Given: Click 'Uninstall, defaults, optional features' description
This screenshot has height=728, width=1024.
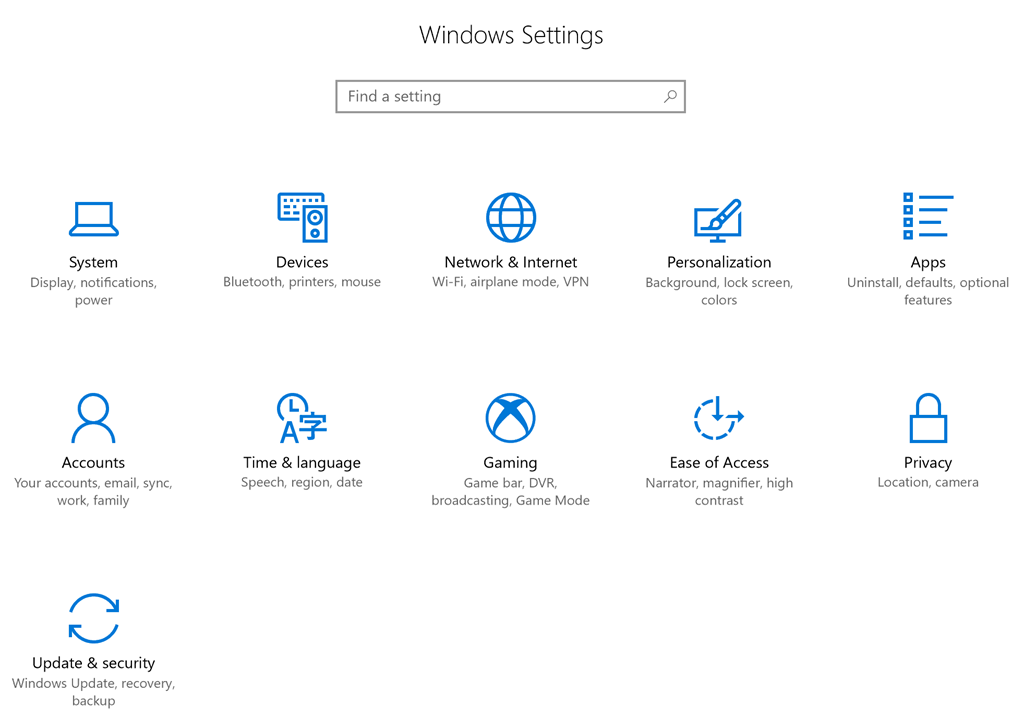Looking at the screenshot, I should (x=928, y=291).
